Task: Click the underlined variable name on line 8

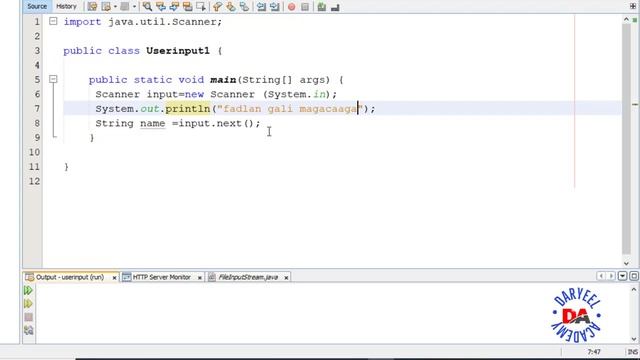Action: pos(153,123)
